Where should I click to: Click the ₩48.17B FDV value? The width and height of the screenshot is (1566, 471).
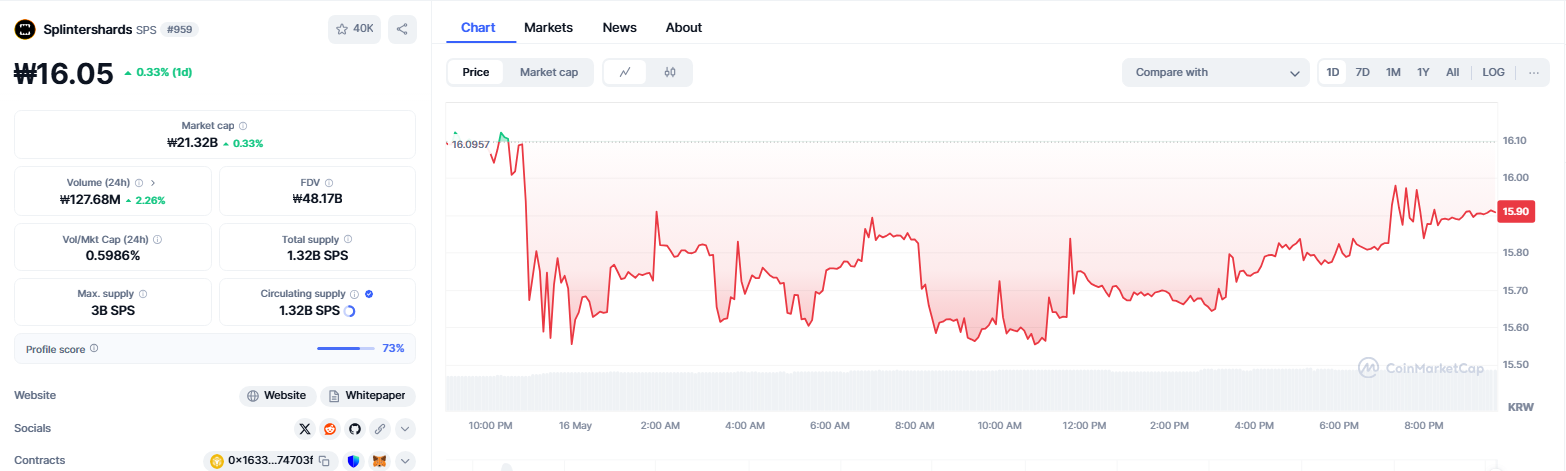coord(317,198)
